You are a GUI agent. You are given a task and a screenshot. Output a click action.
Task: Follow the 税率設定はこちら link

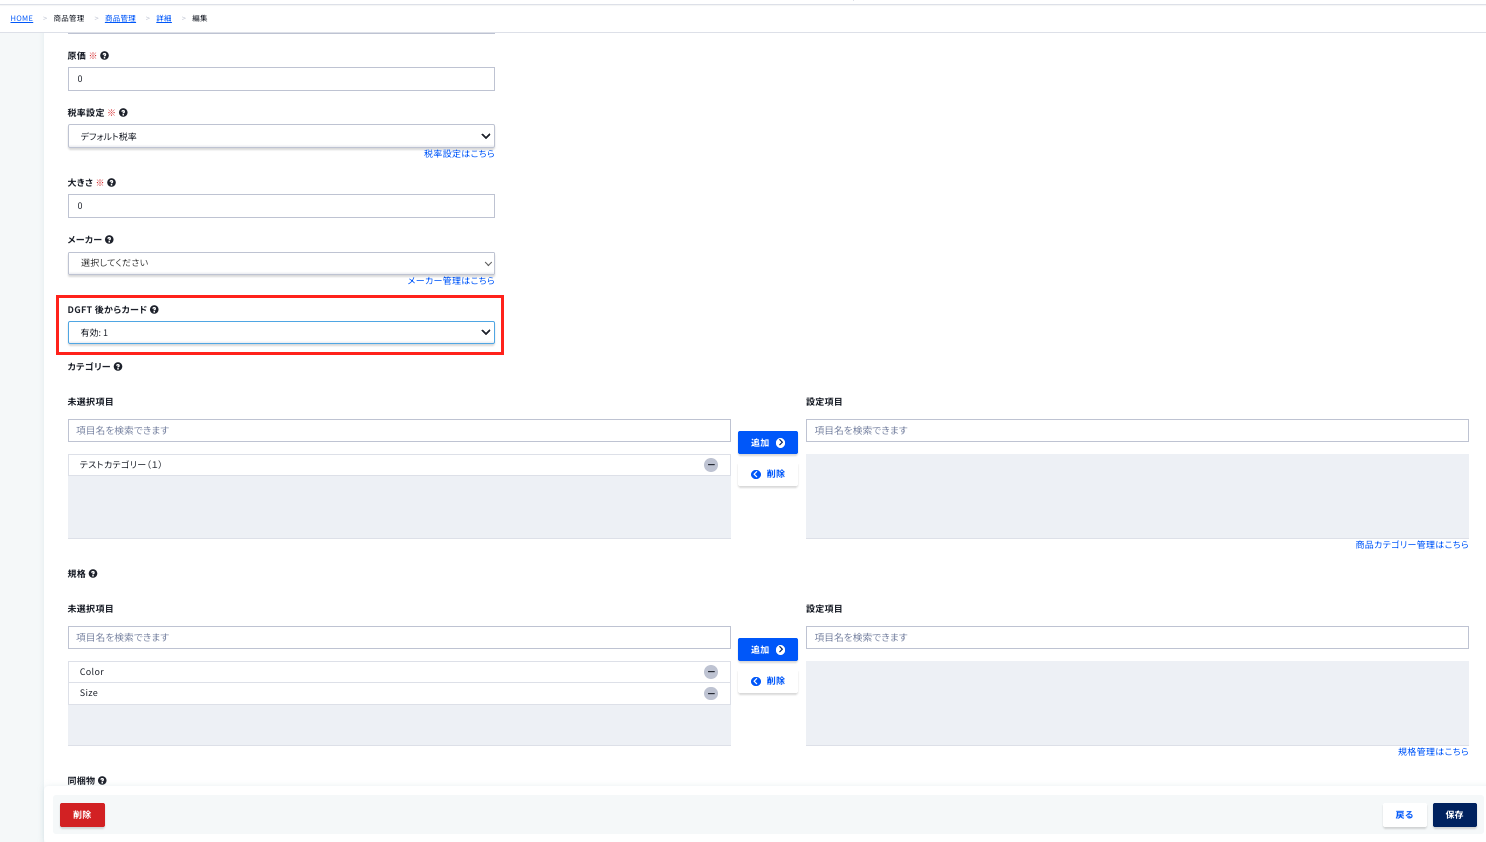459,154
